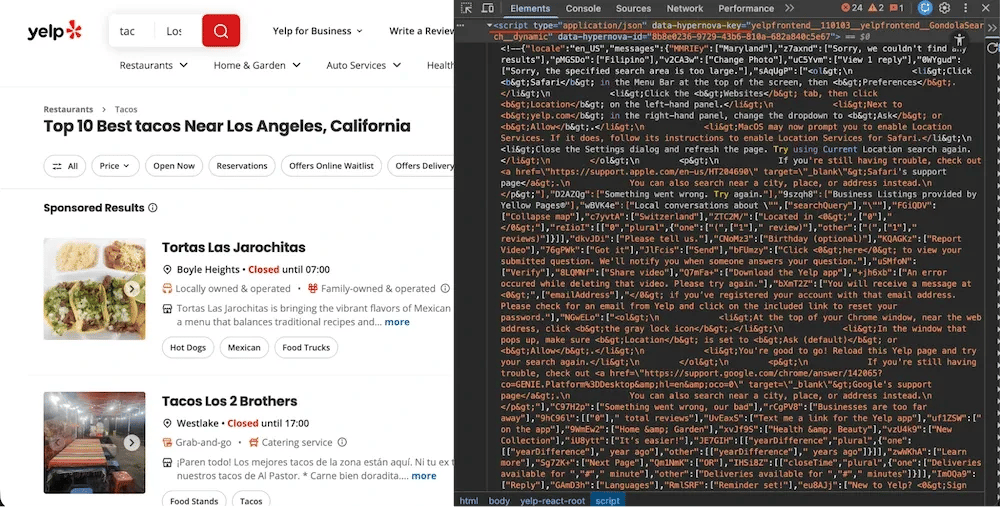
Task: Click the red Yelp search button
Action: point(220,31)
